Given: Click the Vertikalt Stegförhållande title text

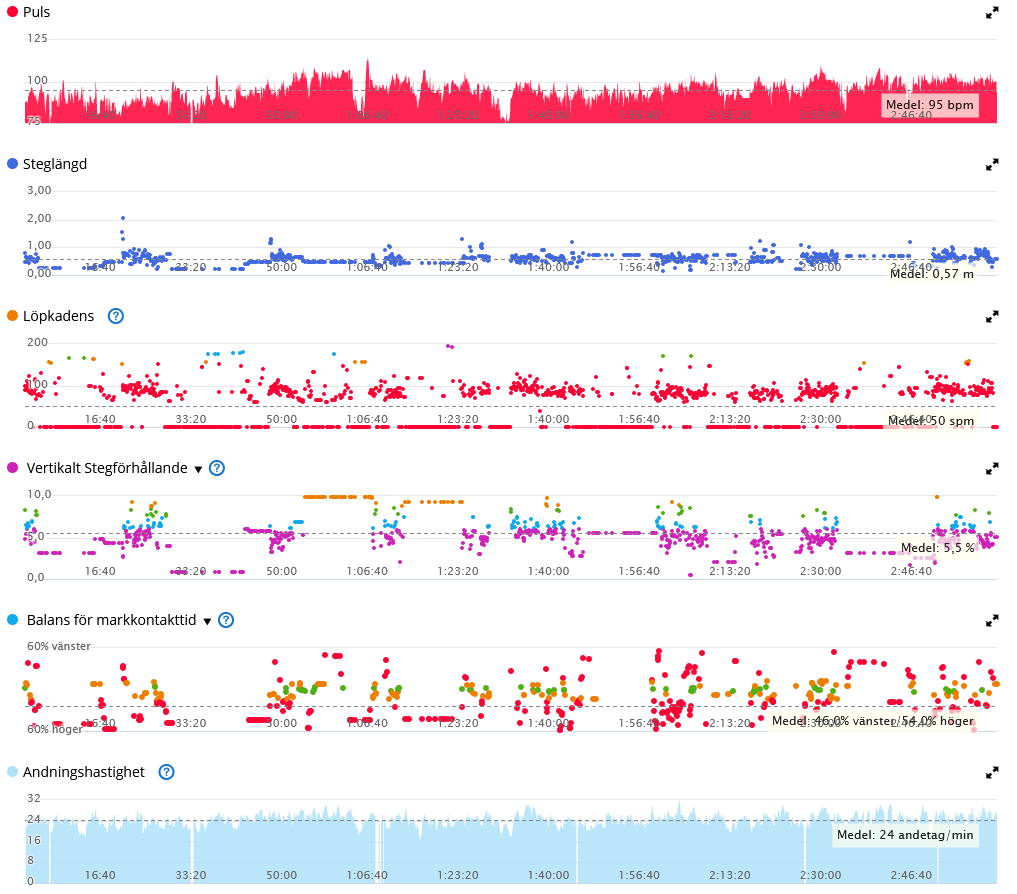Looking at the screenshot, I should tap(107, 468).
